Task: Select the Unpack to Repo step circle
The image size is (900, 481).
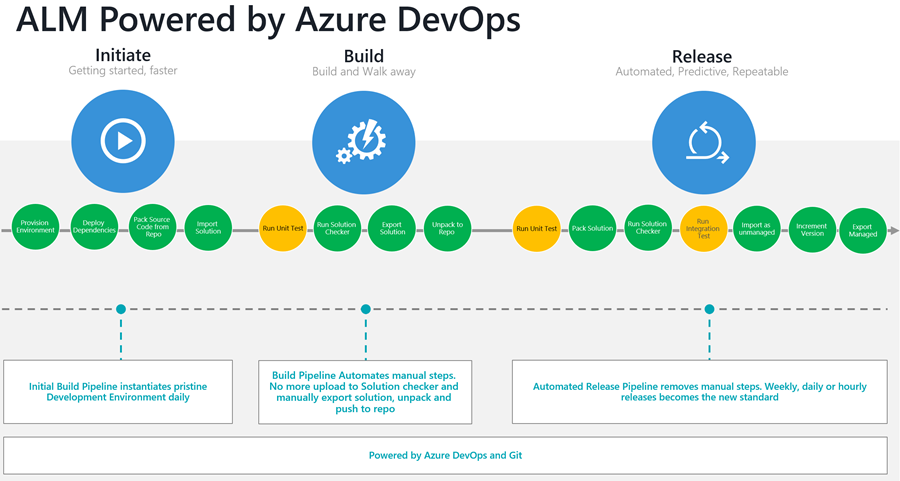Action: 447,228
